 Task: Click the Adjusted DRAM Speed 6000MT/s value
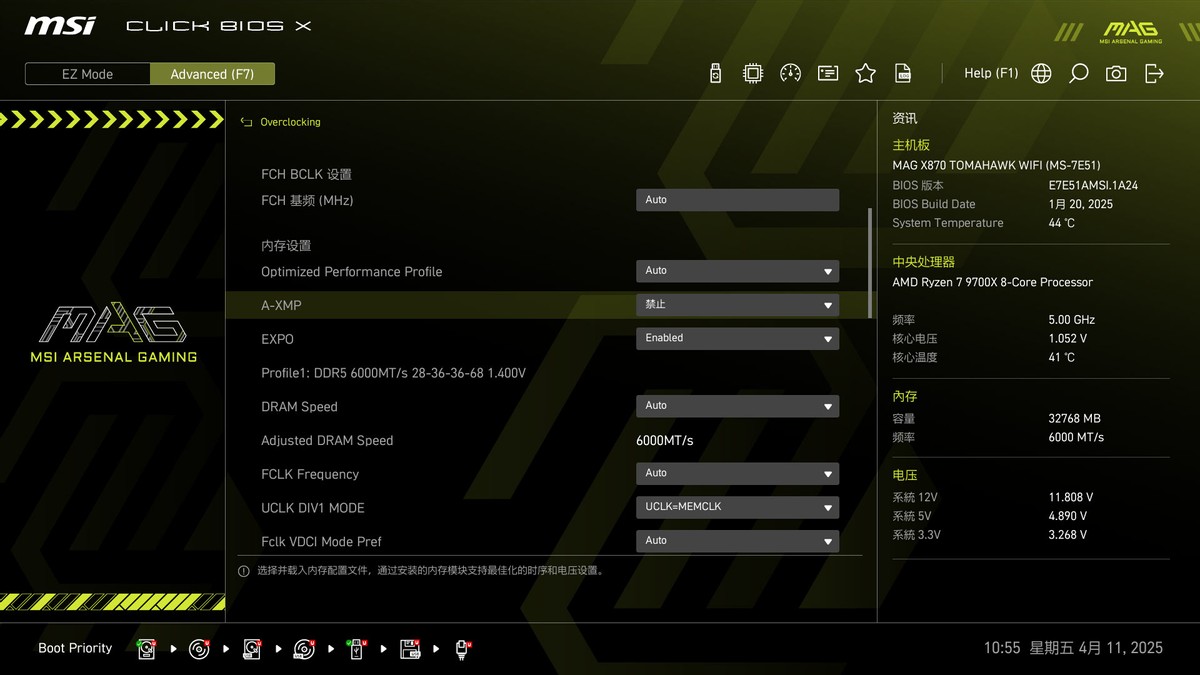tap(665, 440)
